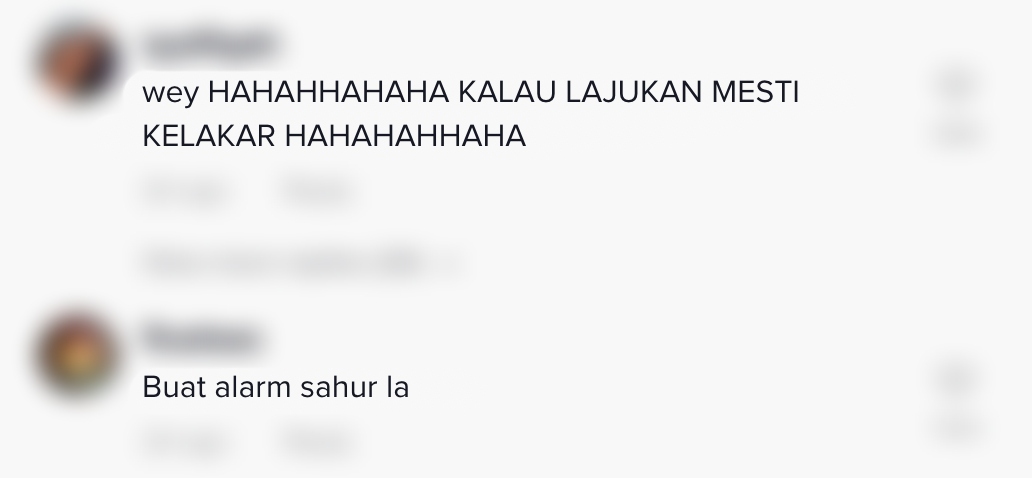Click the word 'wey' in first comment
The image size is (1032, 478).
pos(170,93)
